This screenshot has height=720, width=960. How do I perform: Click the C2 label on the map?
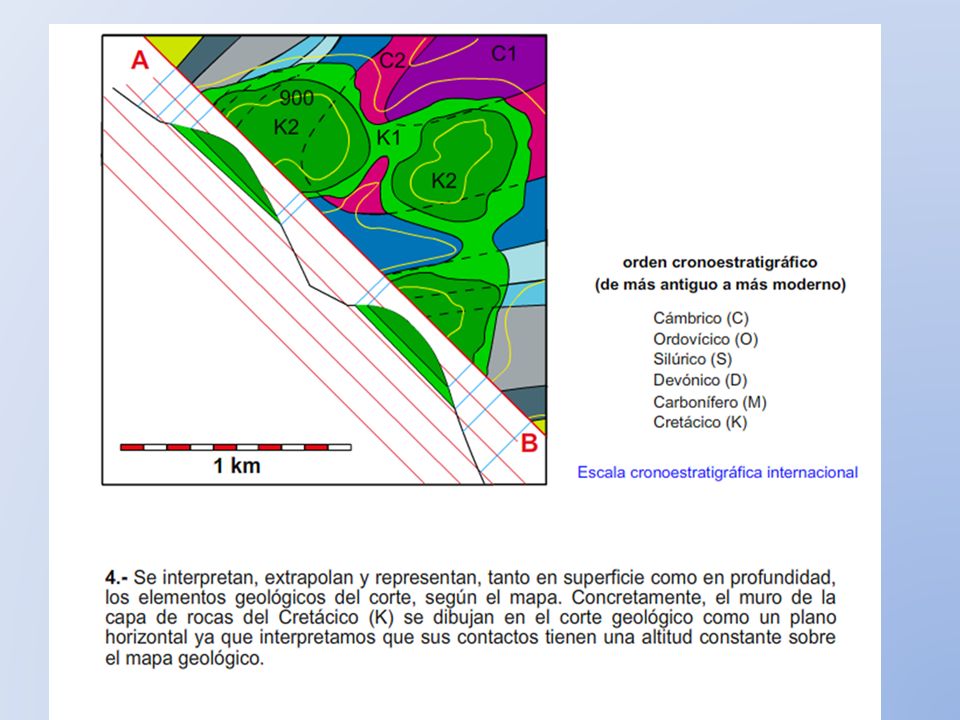pyautogui.click(x=392, y=61)
